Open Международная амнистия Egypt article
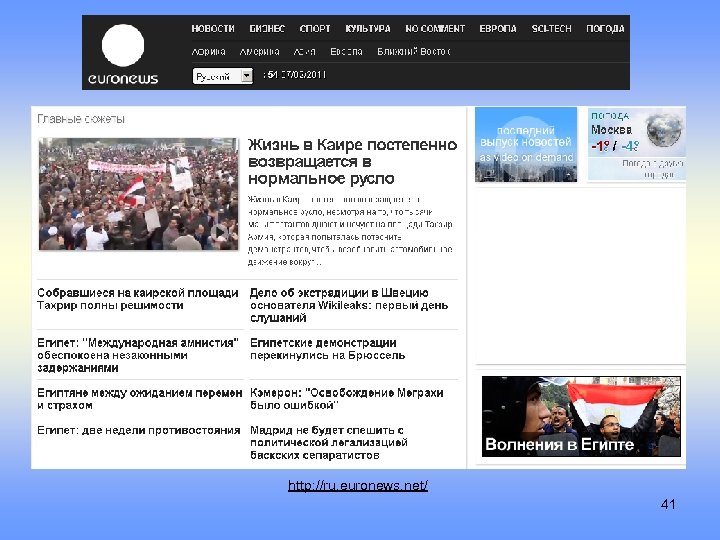Screen dimensions: 720x540 (138, 355)
